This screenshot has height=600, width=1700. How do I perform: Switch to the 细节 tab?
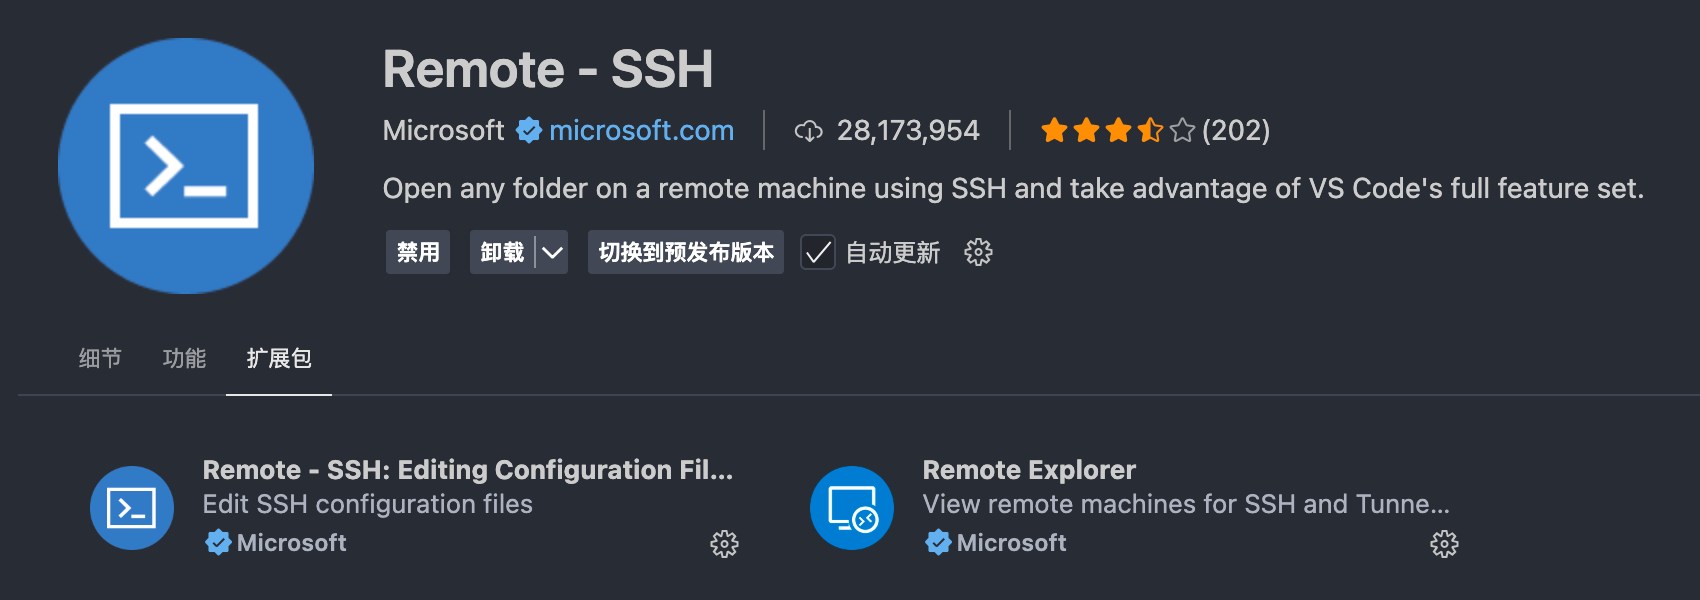tap(100, 358)
